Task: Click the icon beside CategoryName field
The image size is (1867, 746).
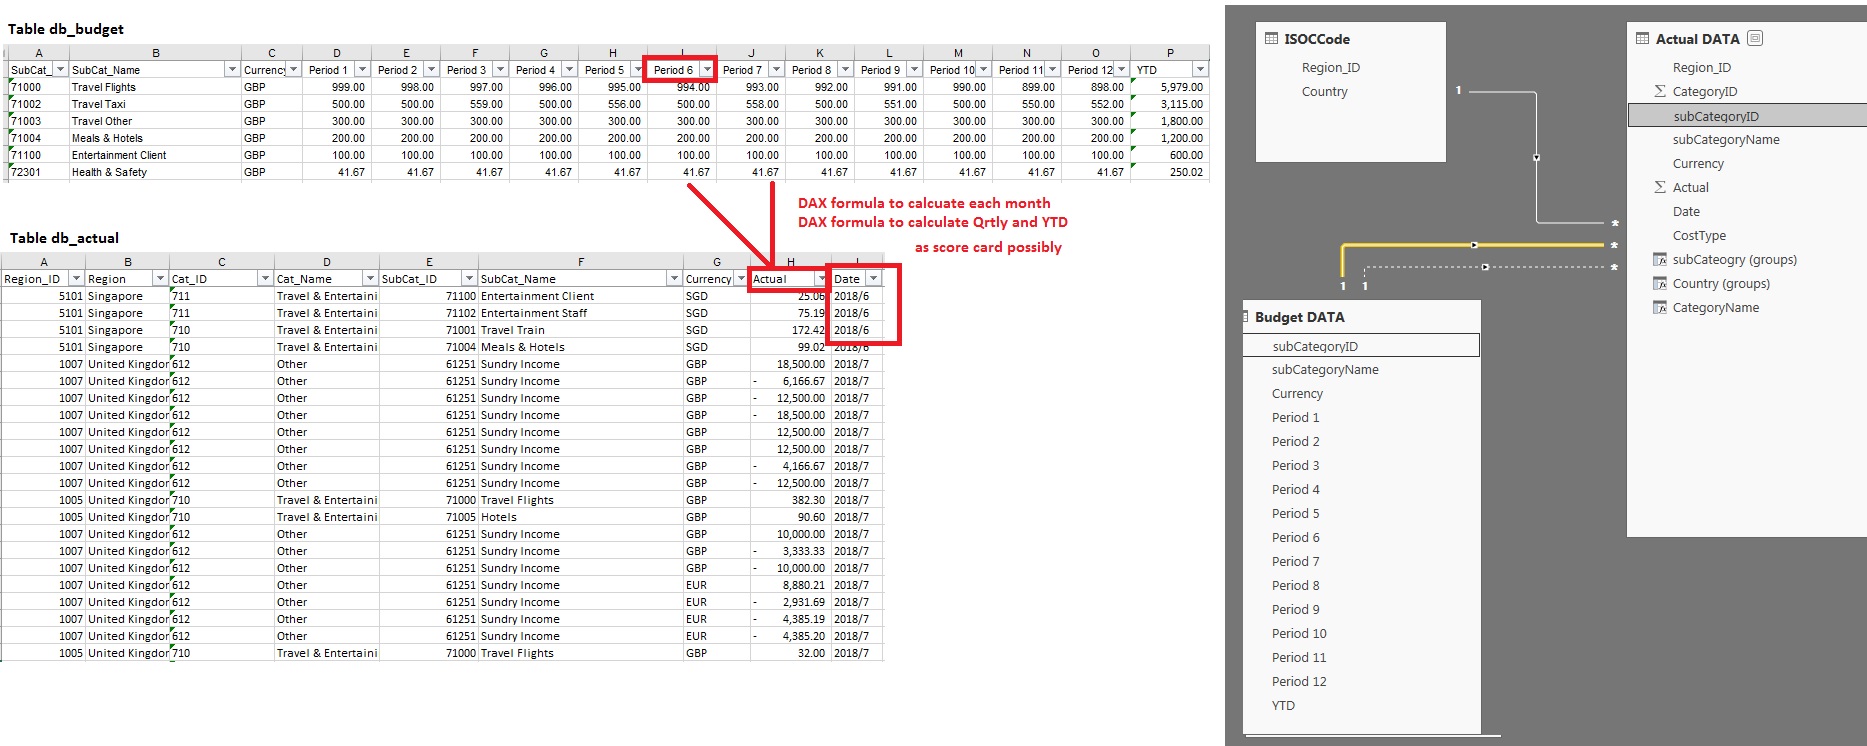Action: (x=1660, y=308)
